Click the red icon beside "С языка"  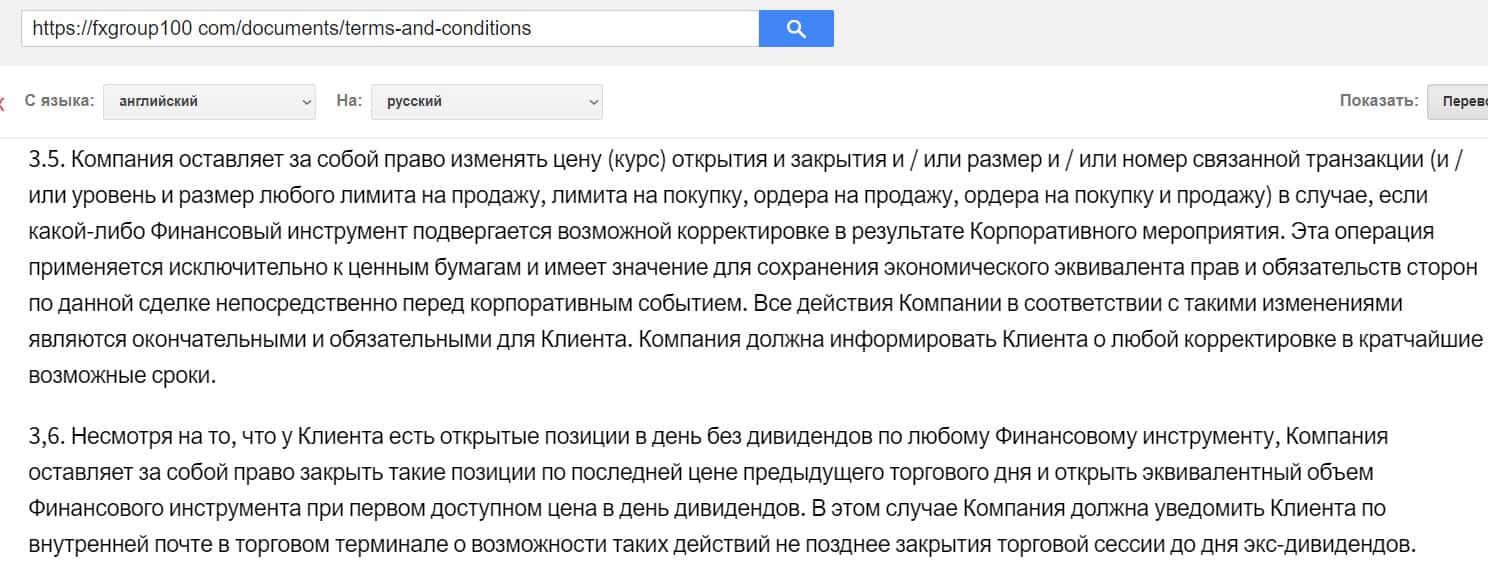click(x=2, y=102)
